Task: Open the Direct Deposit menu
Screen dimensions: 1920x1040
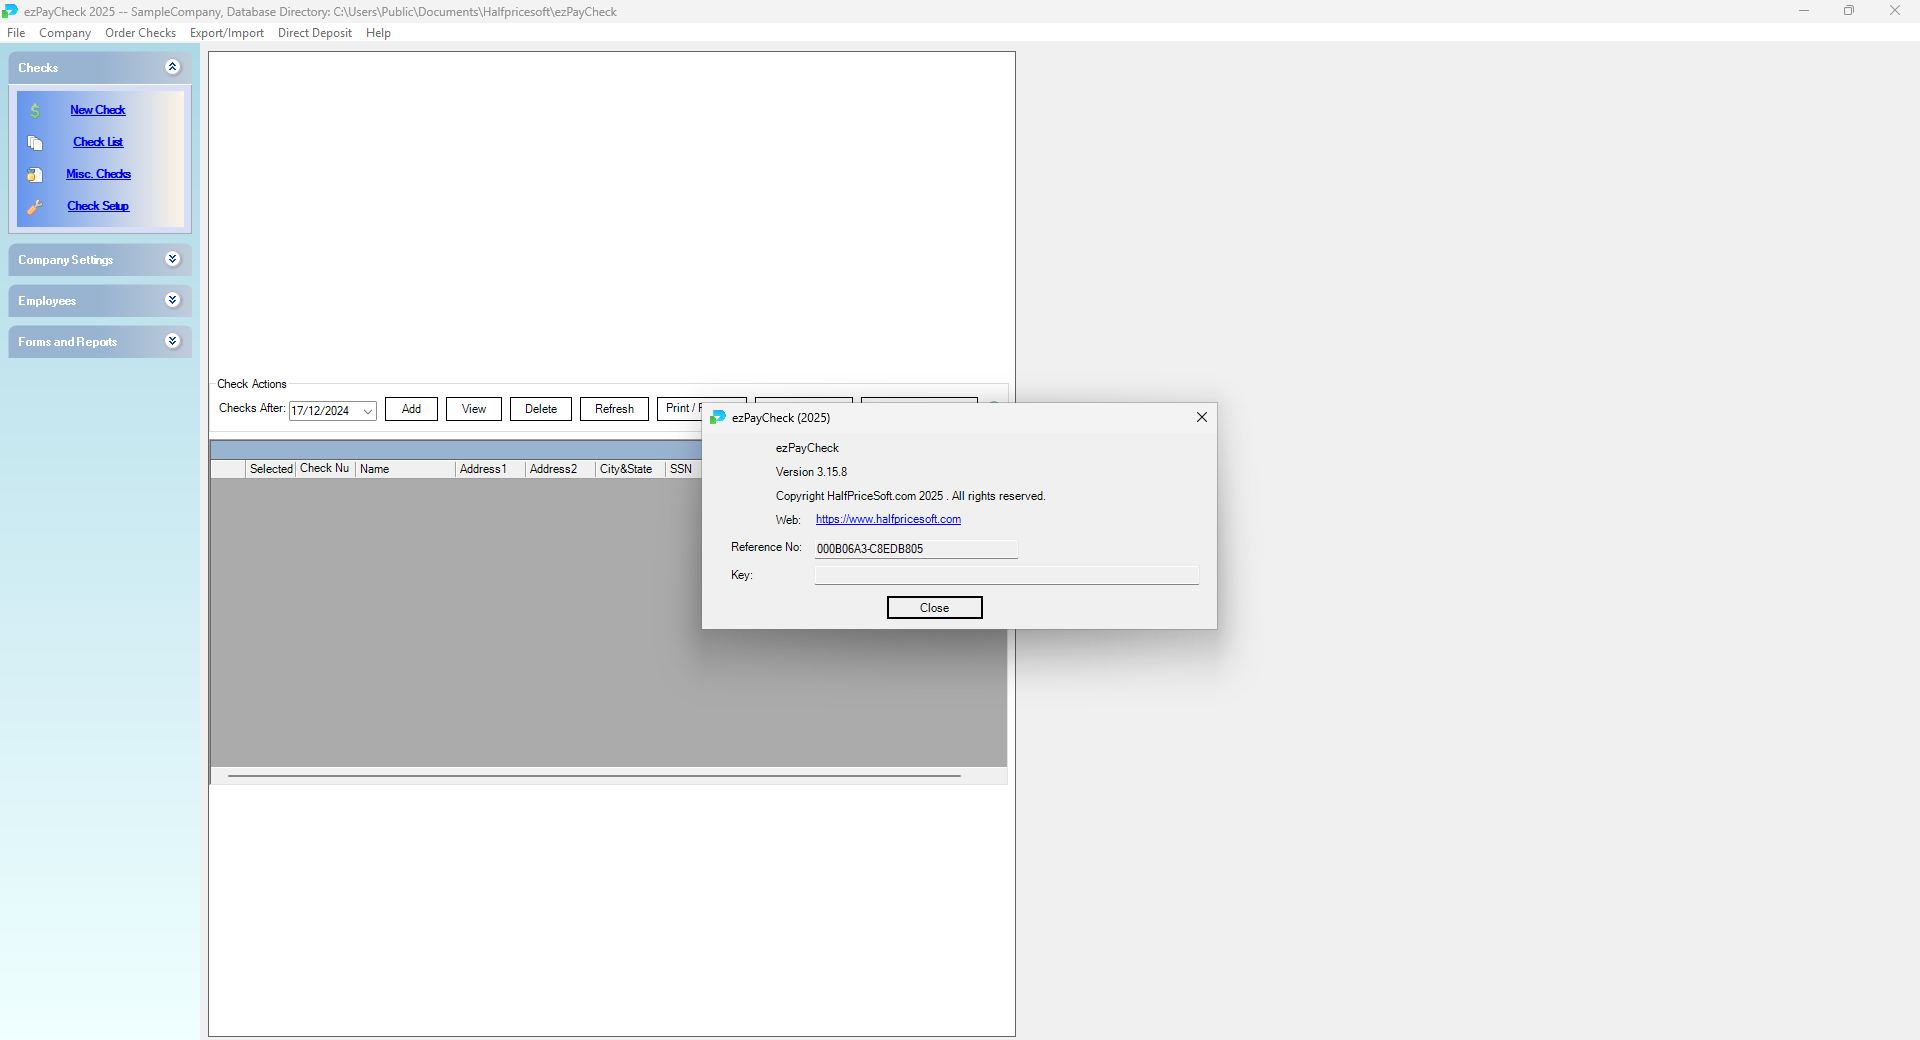Action: pyautogui.click(x=315, y=33)
